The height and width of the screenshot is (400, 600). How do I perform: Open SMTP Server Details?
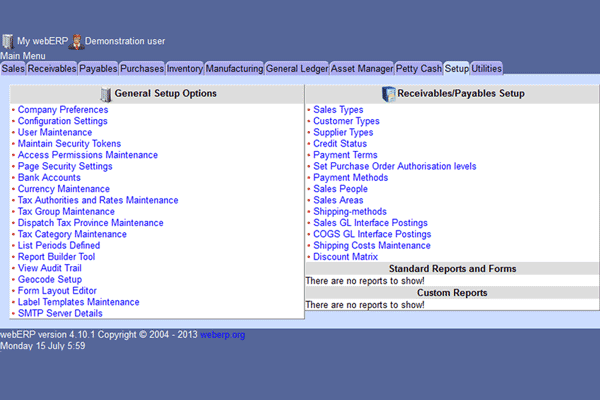pos(60,313)
